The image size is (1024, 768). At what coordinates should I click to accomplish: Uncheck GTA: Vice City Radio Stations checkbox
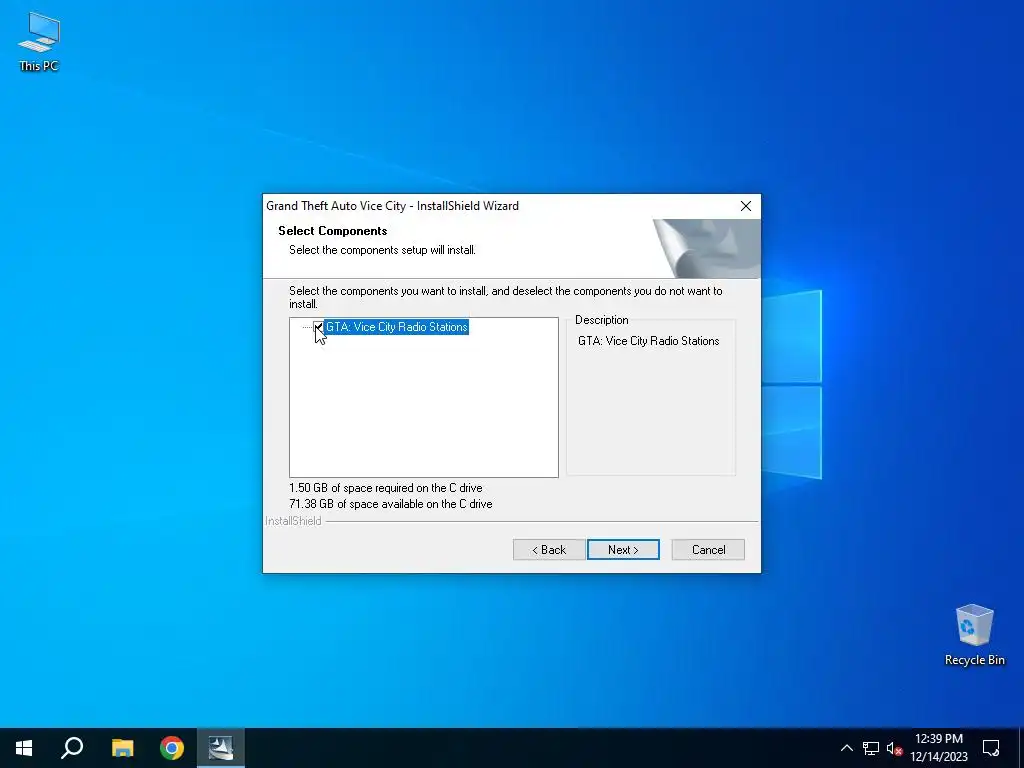pos(318,327)
